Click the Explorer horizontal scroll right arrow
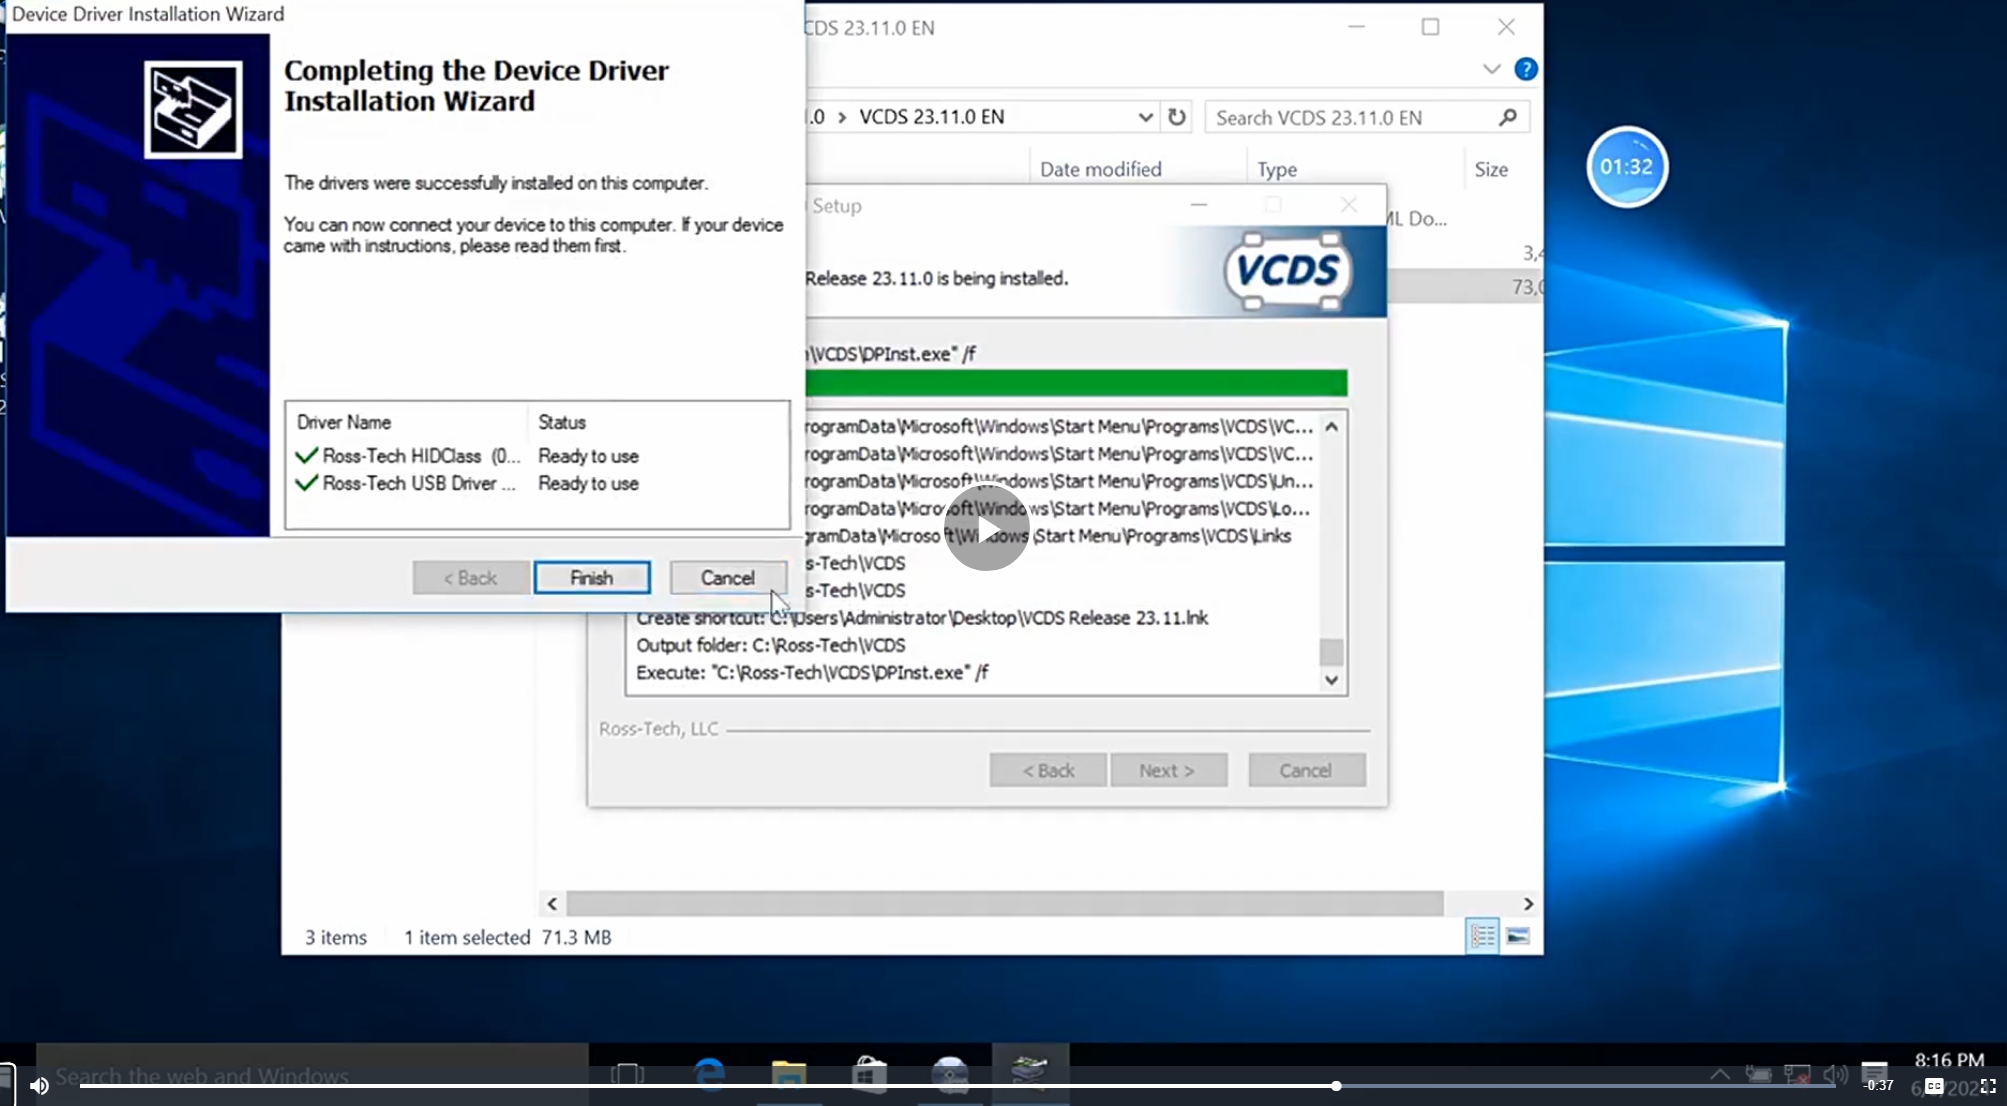The width and height of the screenshot is (2007, 1106). 1528,903
